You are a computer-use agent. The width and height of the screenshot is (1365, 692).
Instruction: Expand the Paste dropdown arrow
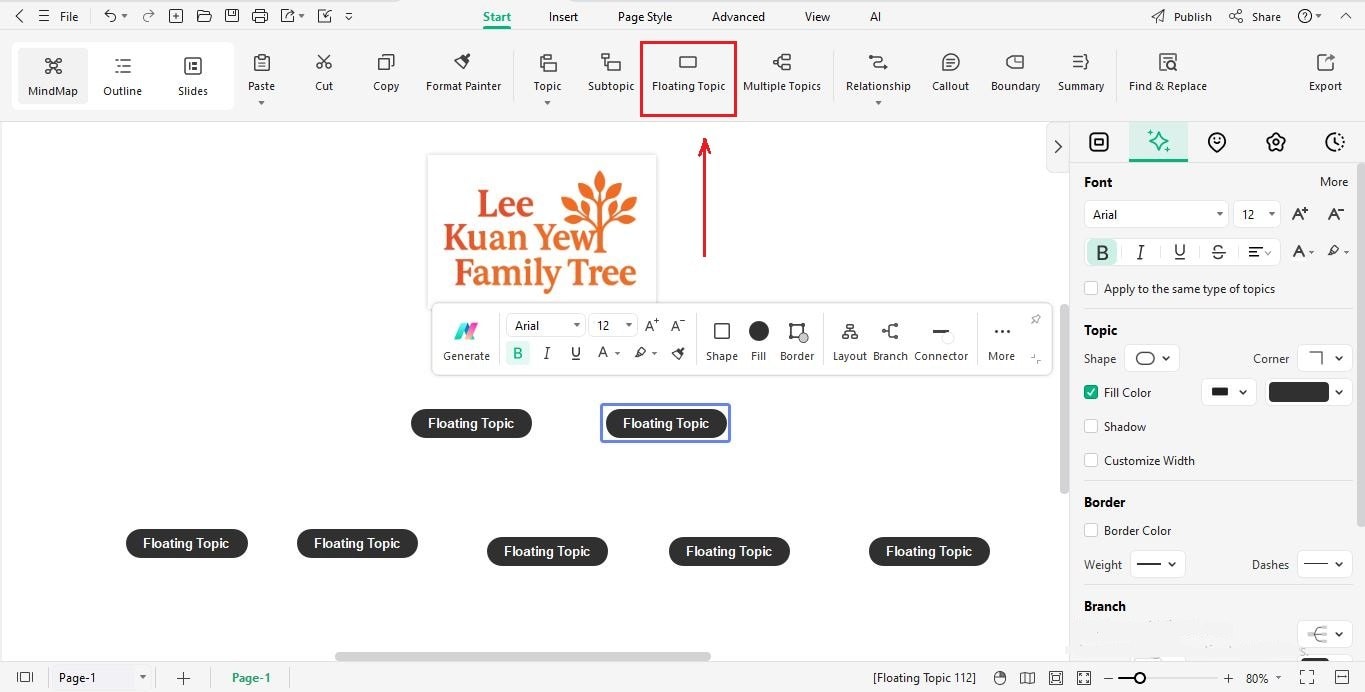pos(261,102)
